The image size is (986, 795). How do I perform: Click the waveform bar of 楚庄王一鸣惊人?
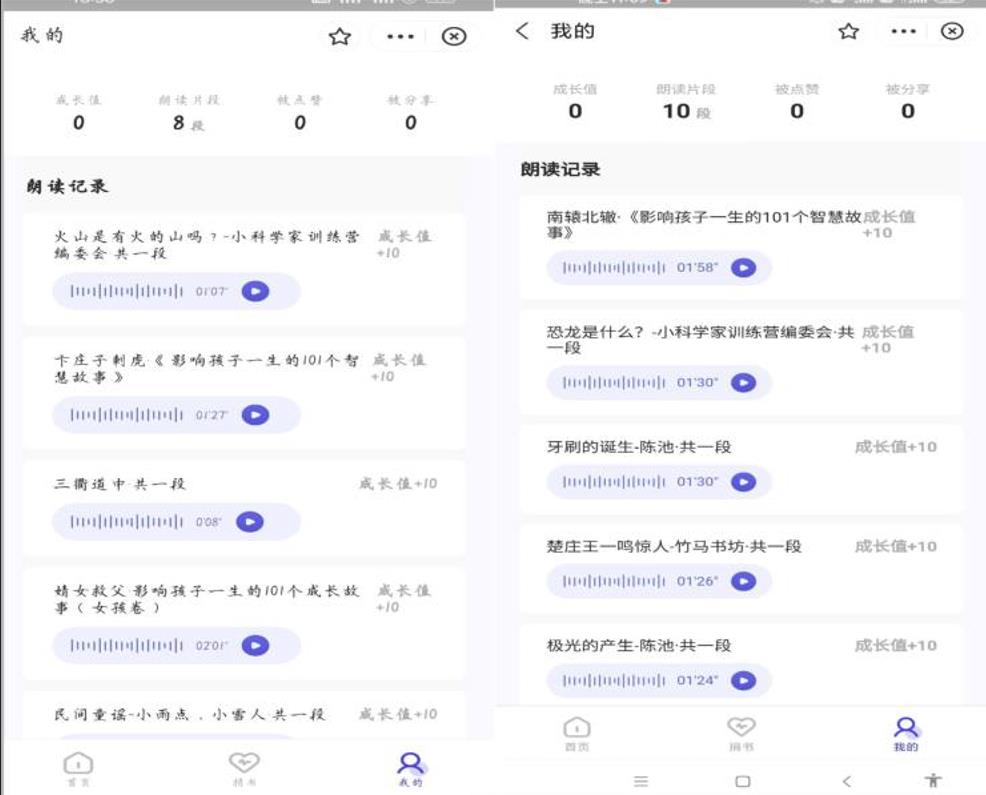[613, 581]
